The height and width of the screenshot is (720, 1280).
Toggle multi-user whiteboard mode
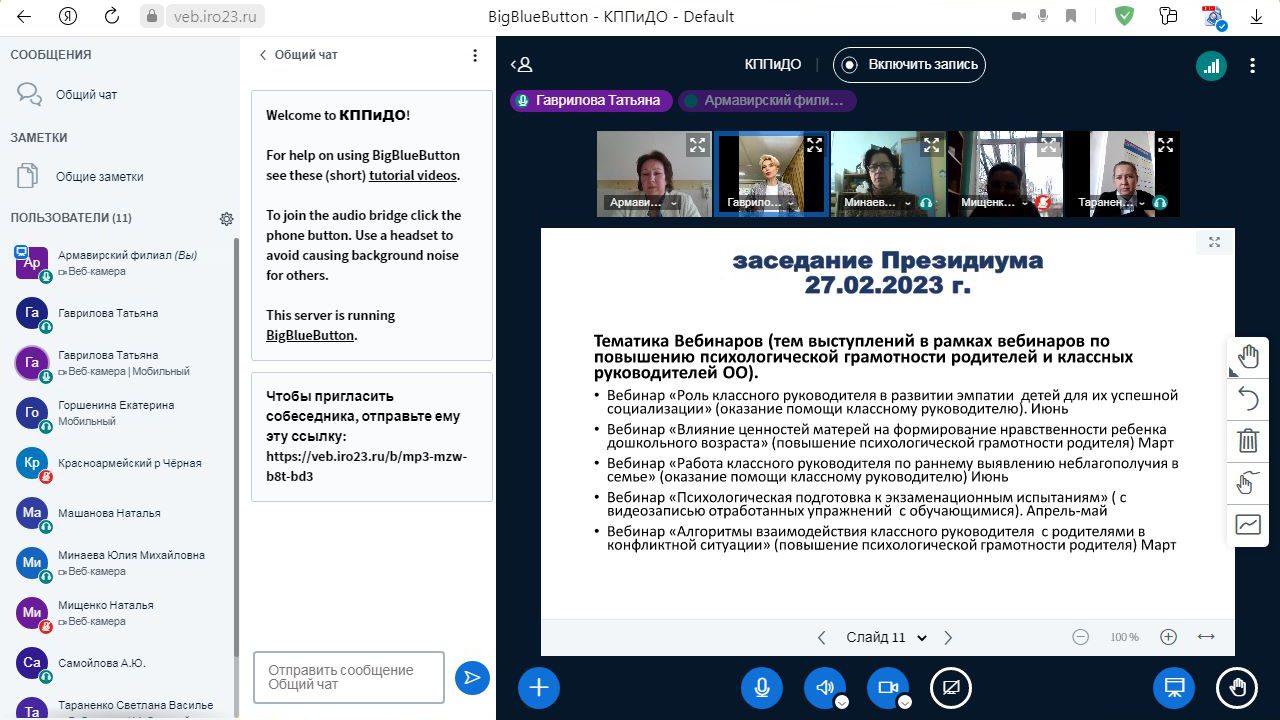coord(1248,525)
